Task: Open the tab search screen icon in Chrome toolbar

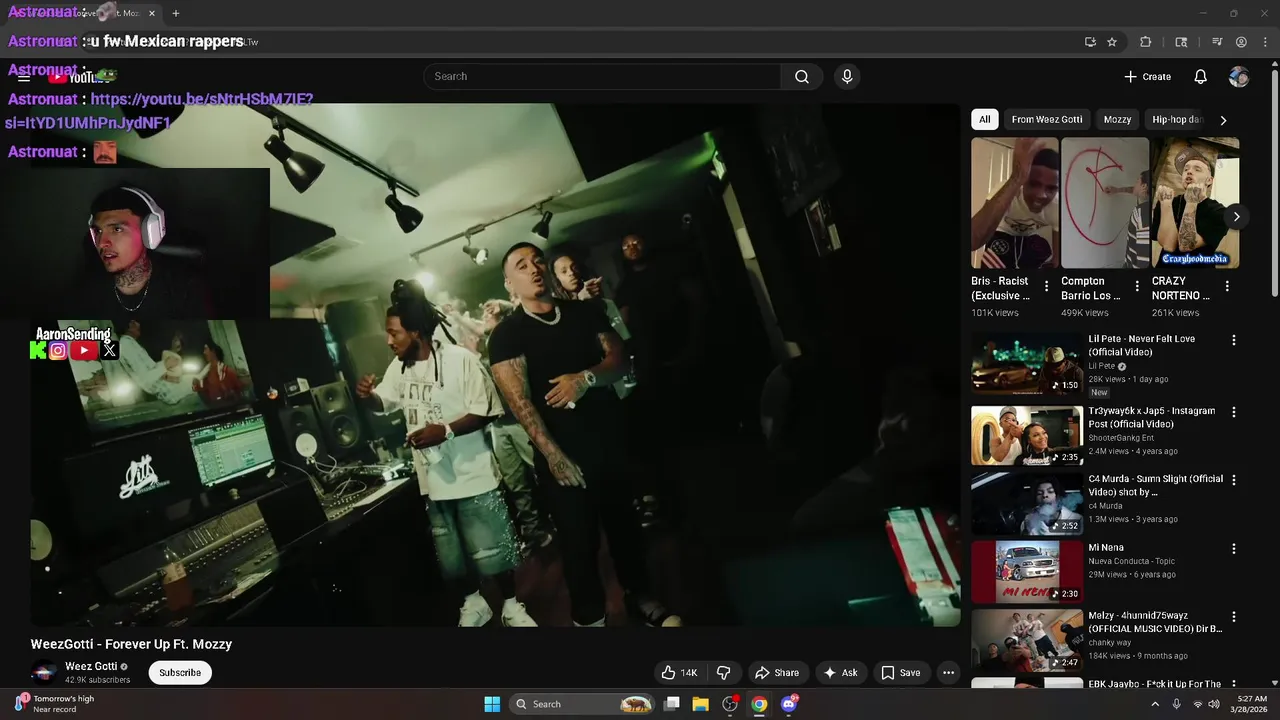Action: [1181, 42]
